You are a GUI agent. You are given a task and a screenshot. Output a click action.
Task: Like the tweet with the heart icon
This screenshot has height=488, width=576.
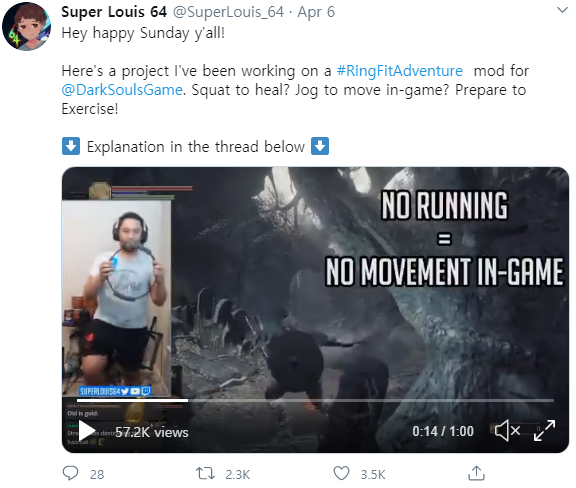coord(341,473)
